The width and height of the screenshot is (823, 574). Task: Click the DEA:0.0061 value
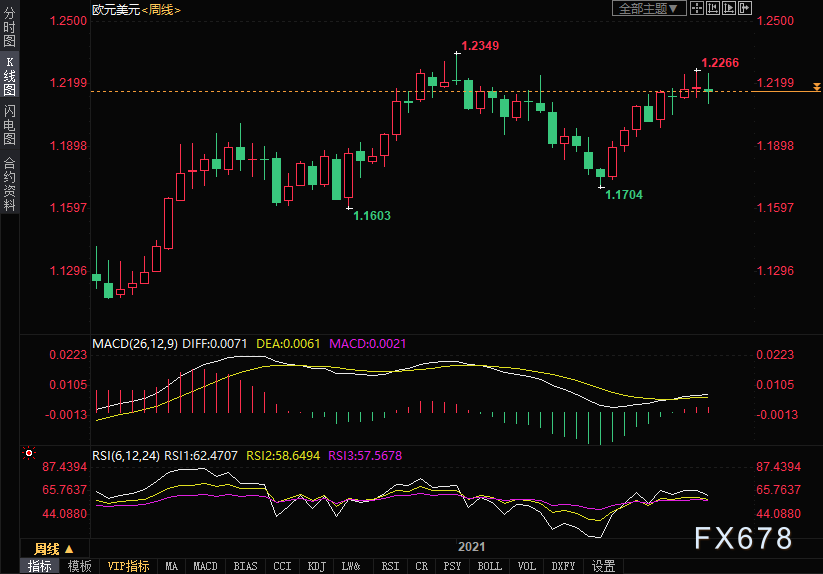tap(288, 344)
